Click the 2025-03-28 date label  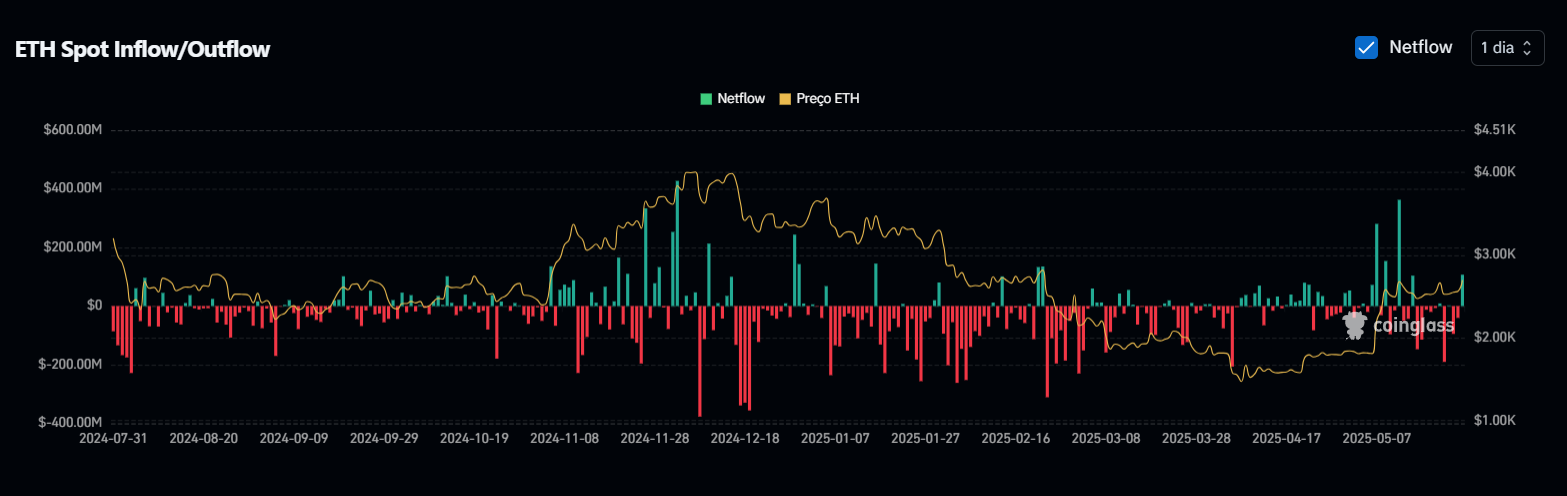tap(1195, 438)
